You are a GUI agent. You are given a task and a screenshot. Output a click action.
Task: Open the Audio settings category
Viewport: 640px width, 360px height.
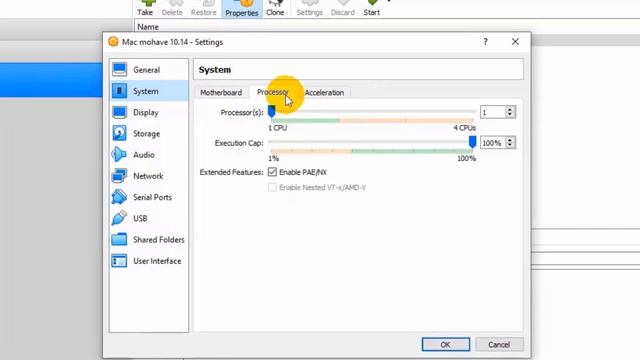[x=149, y=155]
